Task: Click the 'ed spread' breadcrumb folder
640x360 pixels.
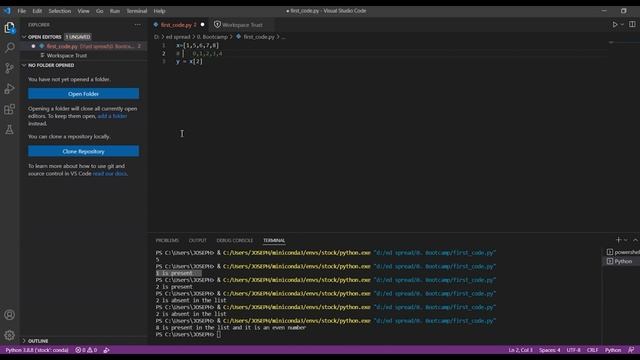Action: (178, 37)
